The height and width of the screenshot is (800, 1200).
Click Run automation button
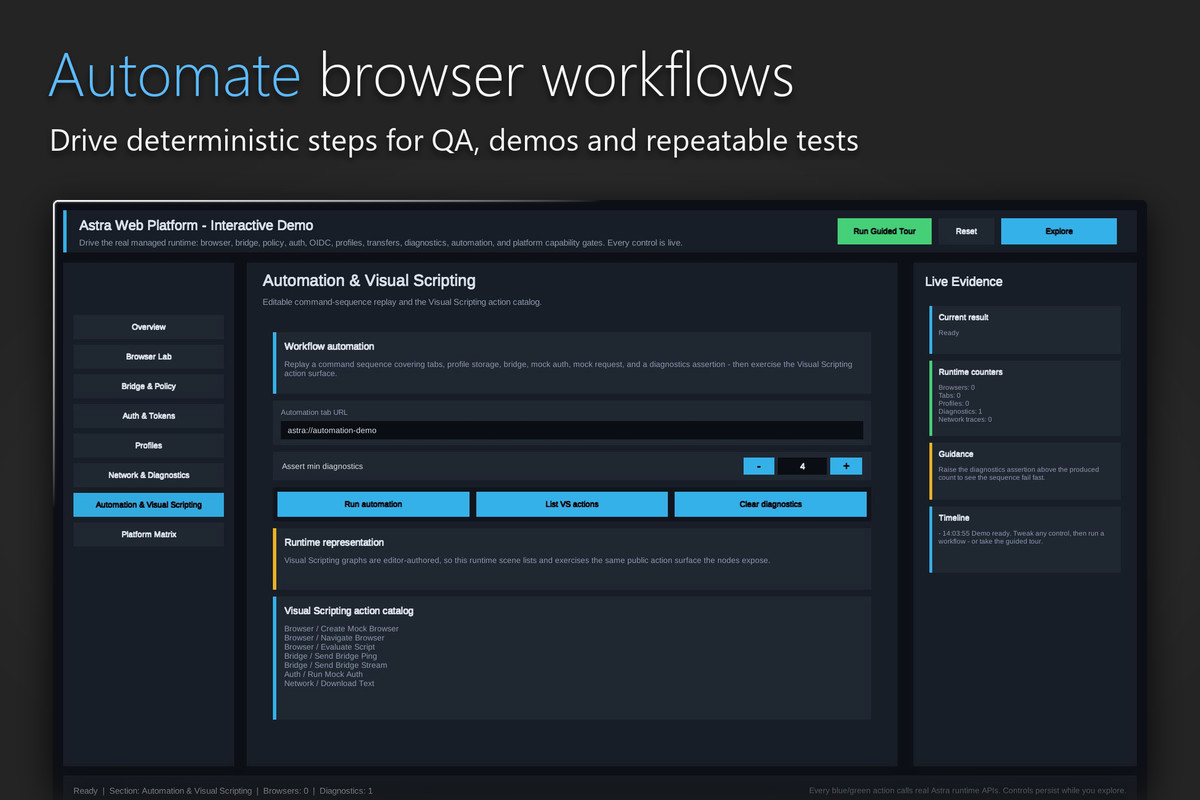point(373,504)
